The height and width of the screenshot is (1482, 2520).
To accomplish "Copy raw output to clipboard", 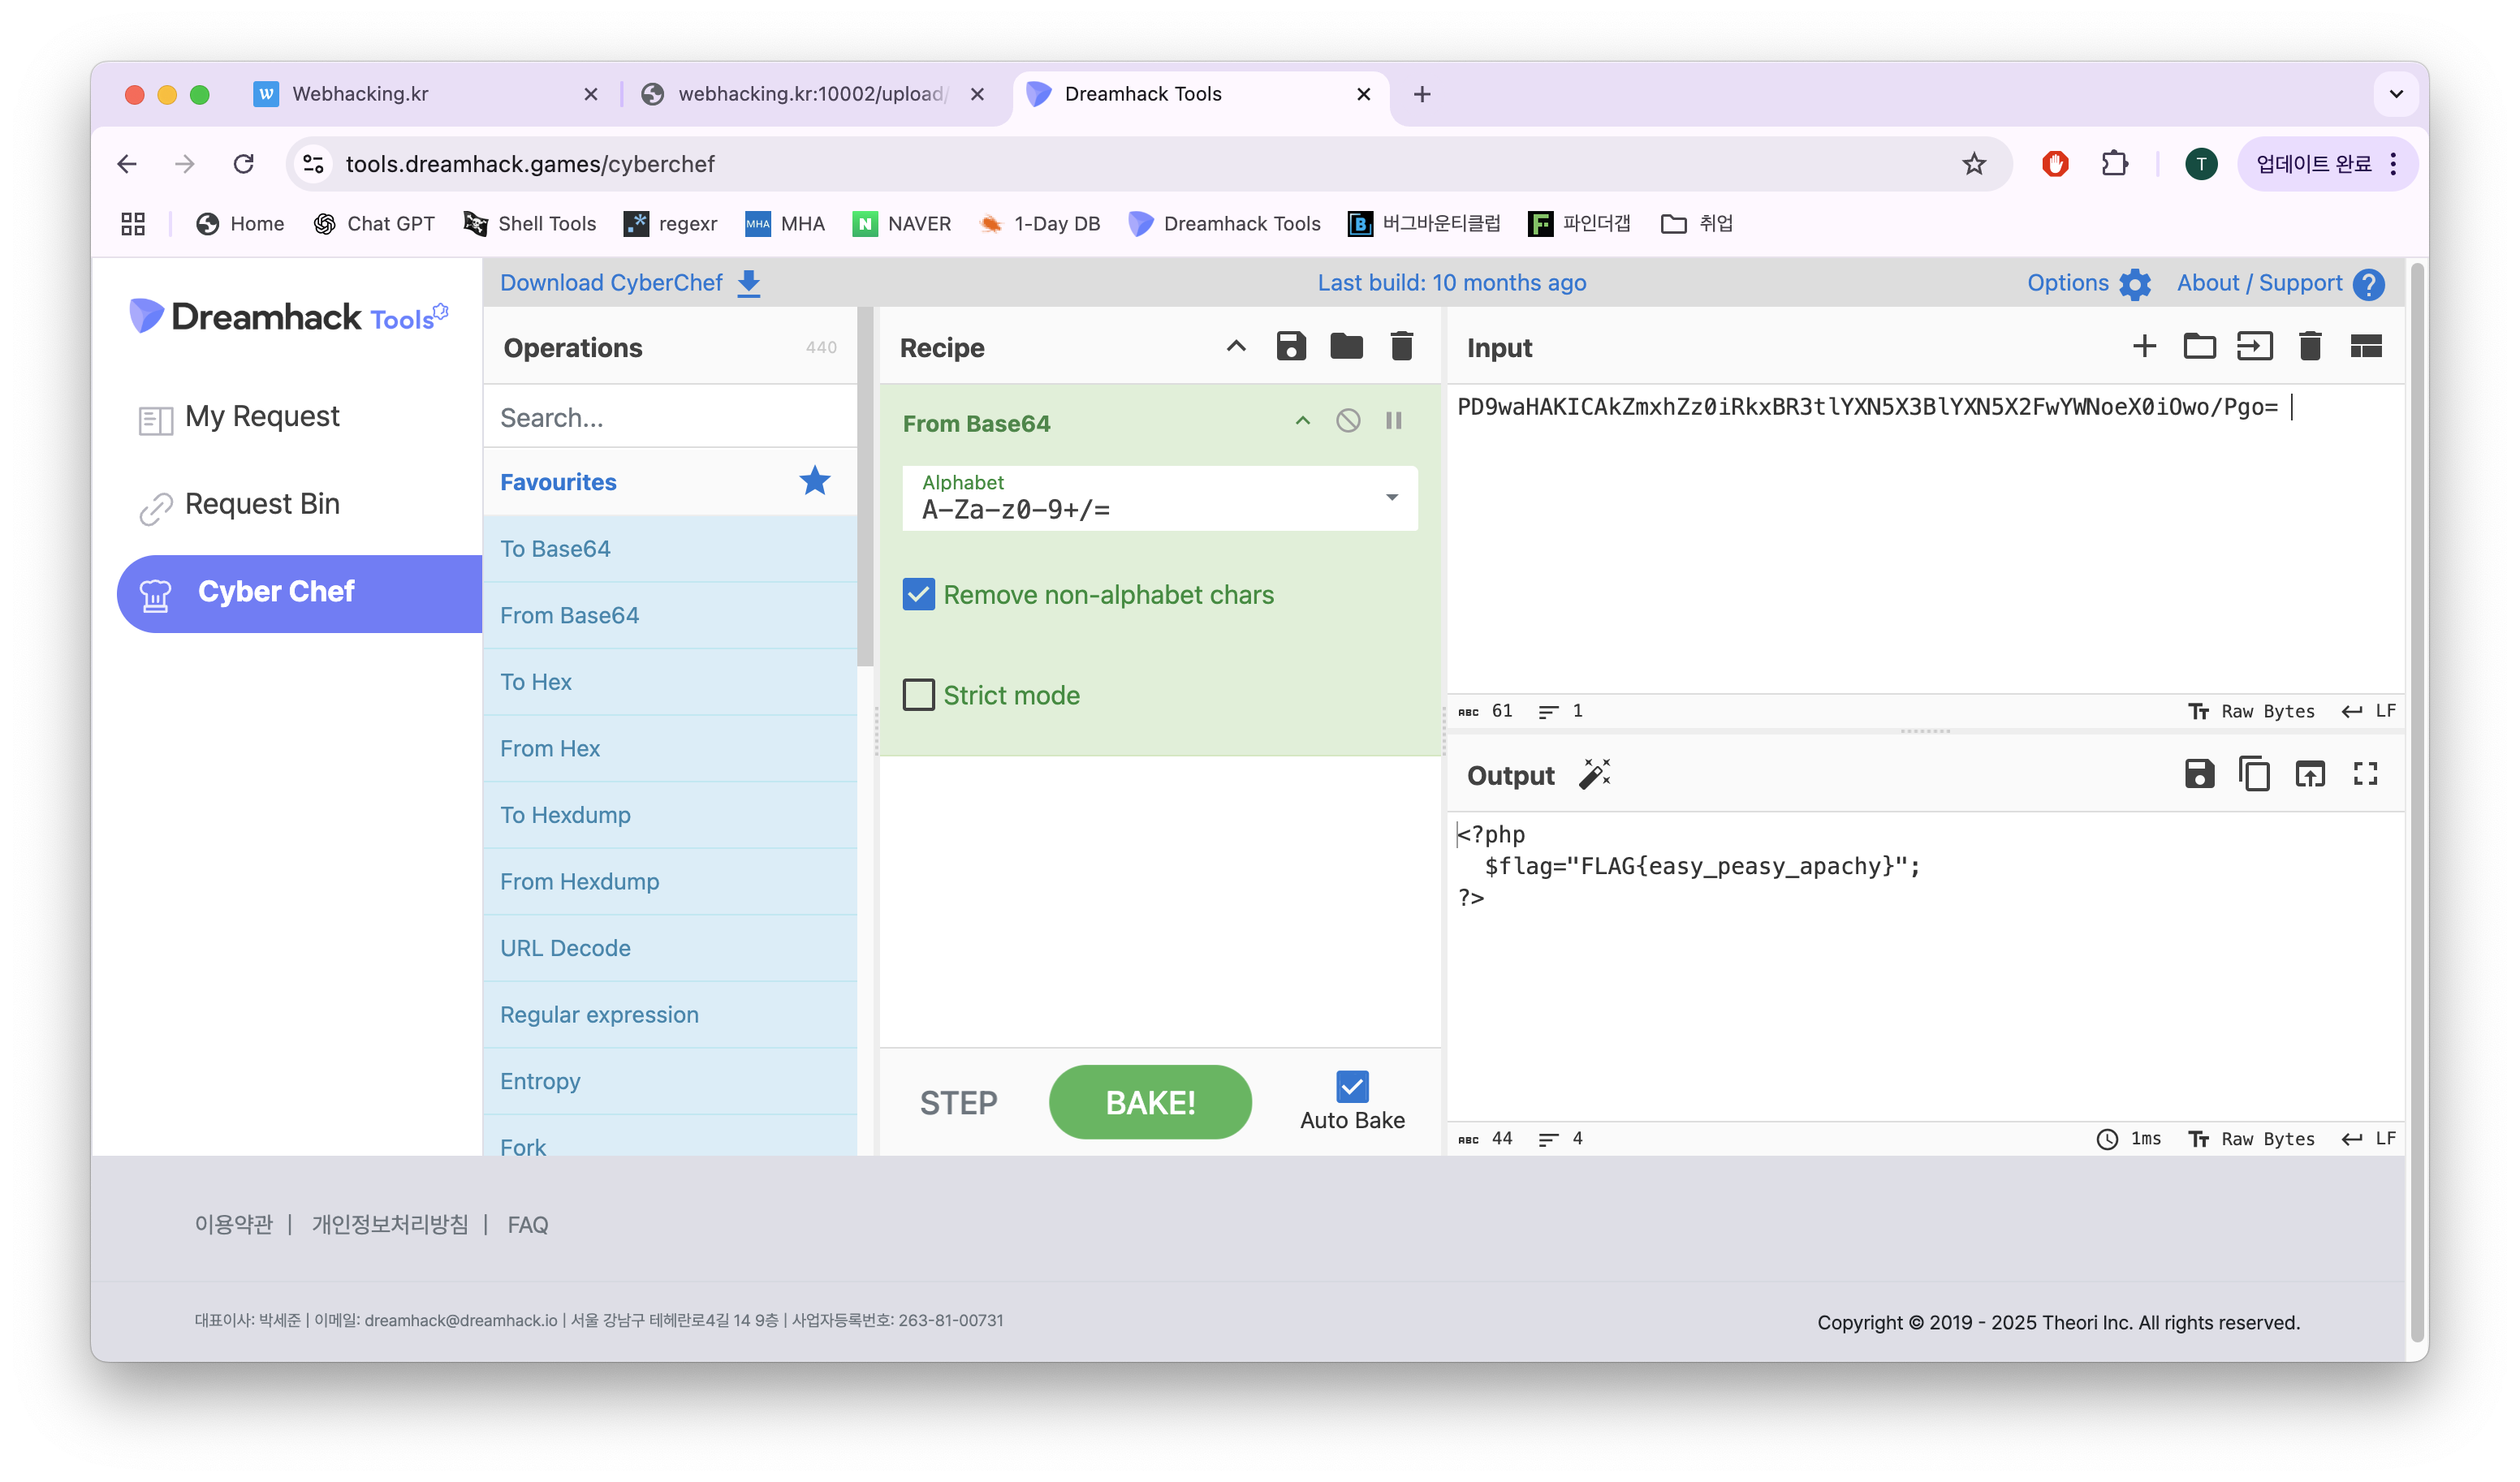I will [x=2254, y=774].
